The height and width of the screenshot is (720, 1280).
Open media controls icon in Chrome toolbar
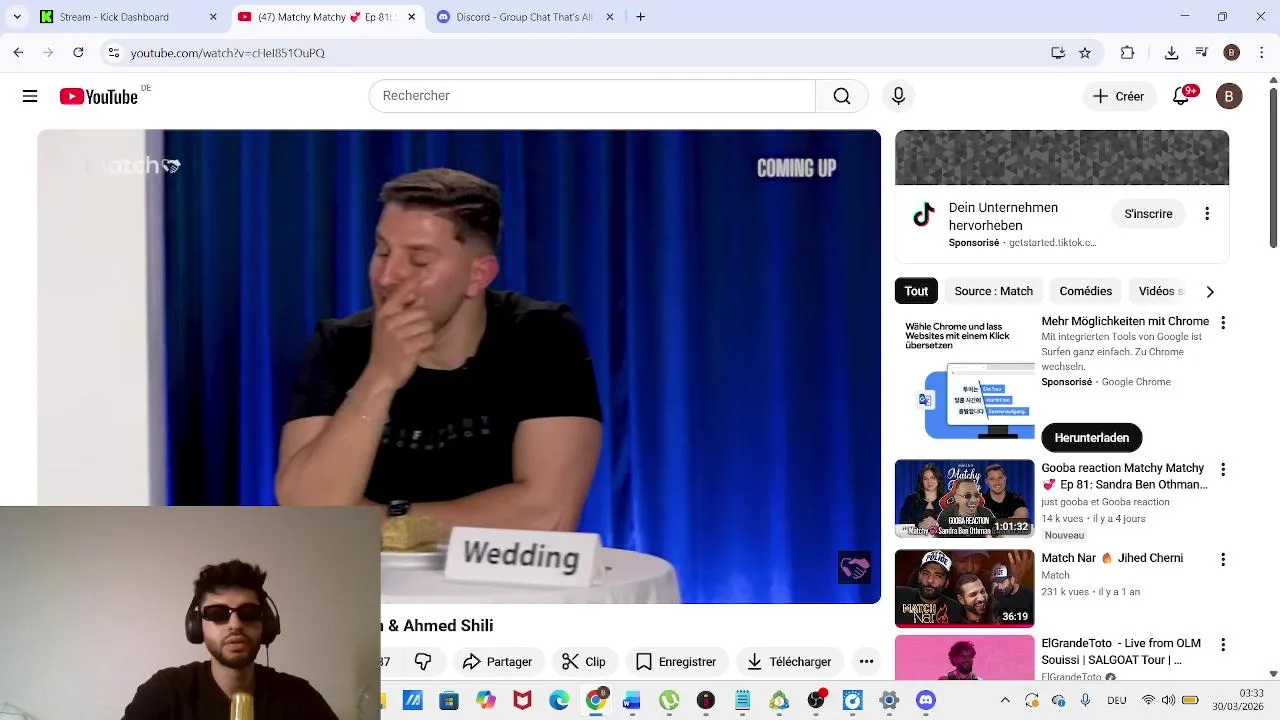click(x=1202, y=53)
